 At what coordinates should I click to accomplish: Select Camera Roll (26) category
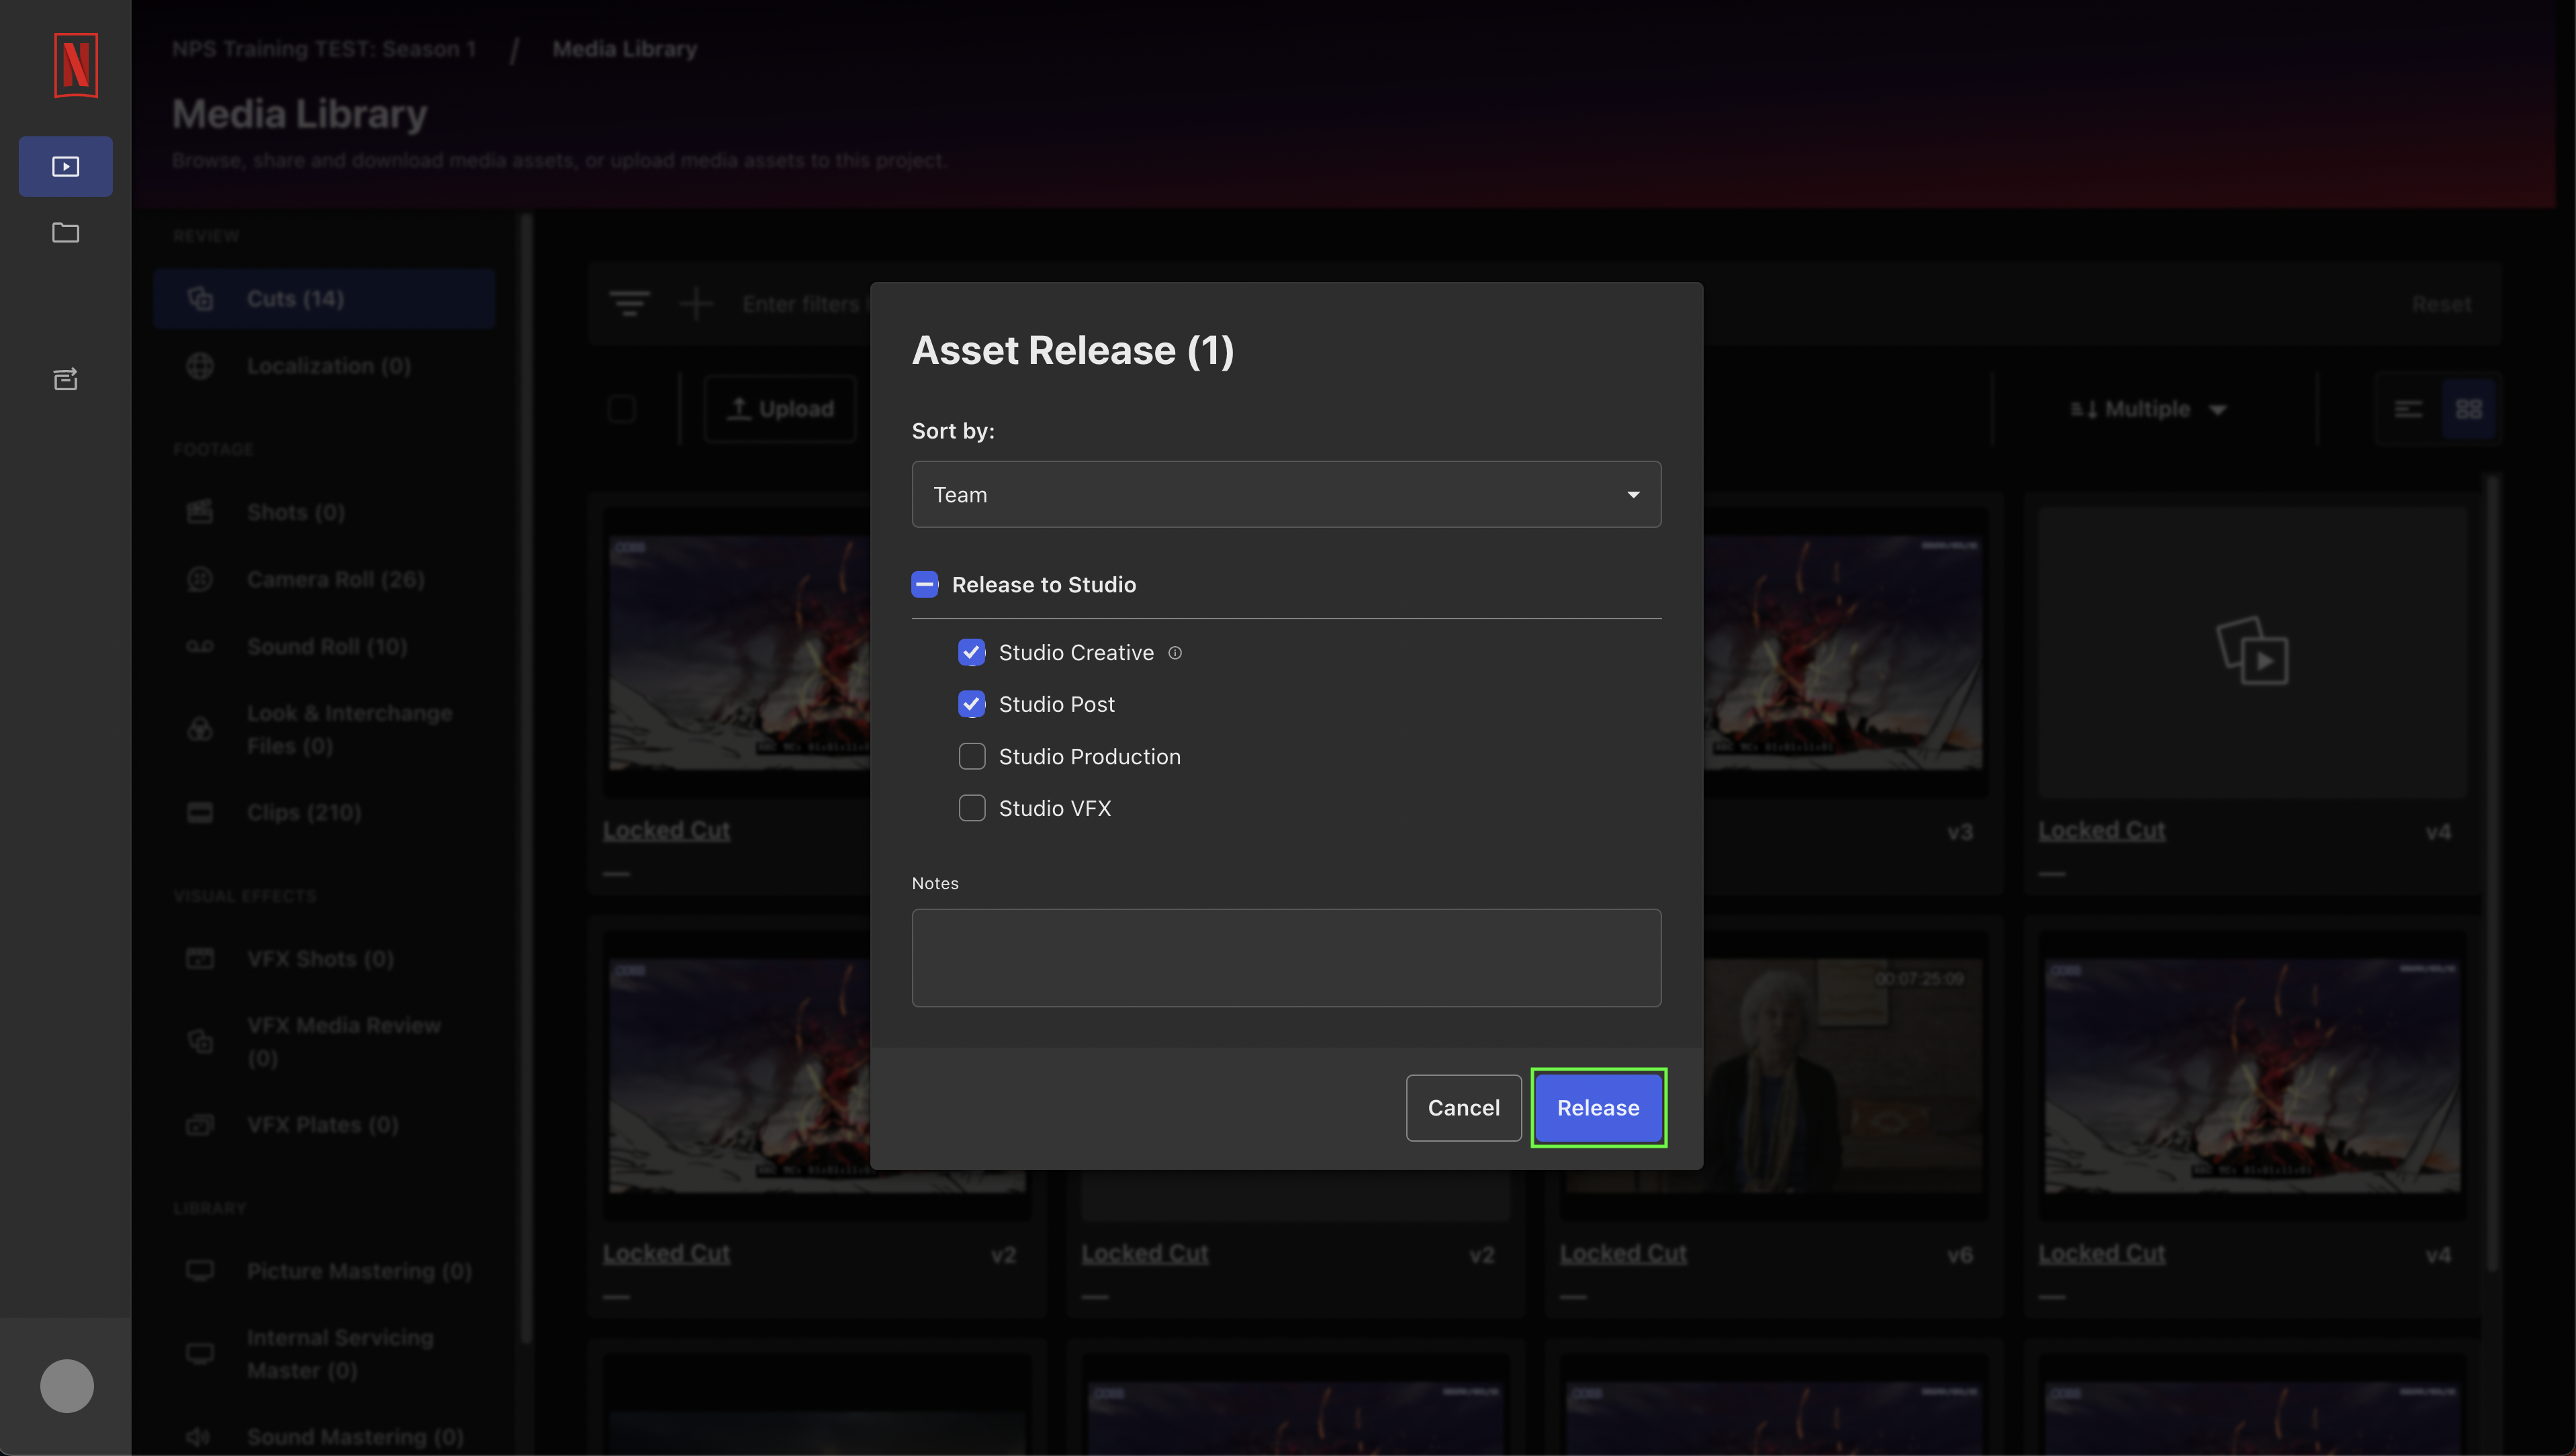coord(325,579)
